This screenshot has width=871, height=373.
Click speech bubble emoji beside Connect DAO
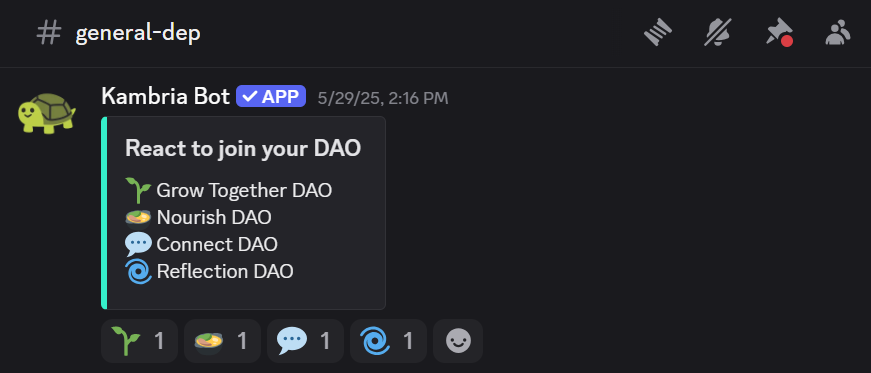tap(138, 244)
